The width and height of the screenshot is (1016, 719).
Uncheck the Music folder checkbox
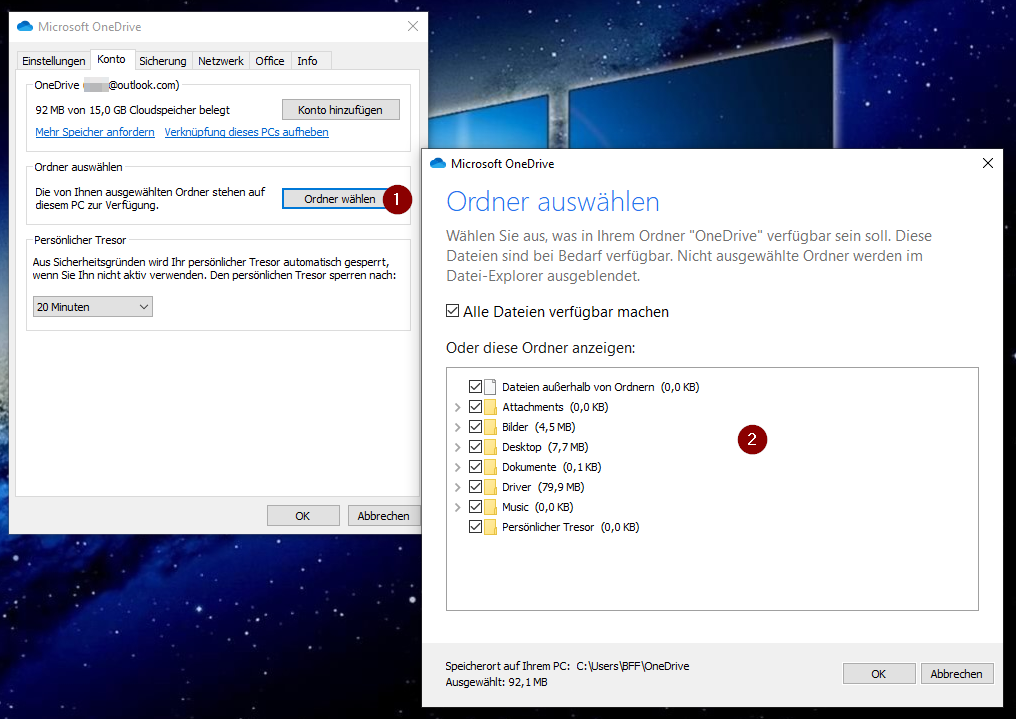pyautogui.click(x=475, y=507)
